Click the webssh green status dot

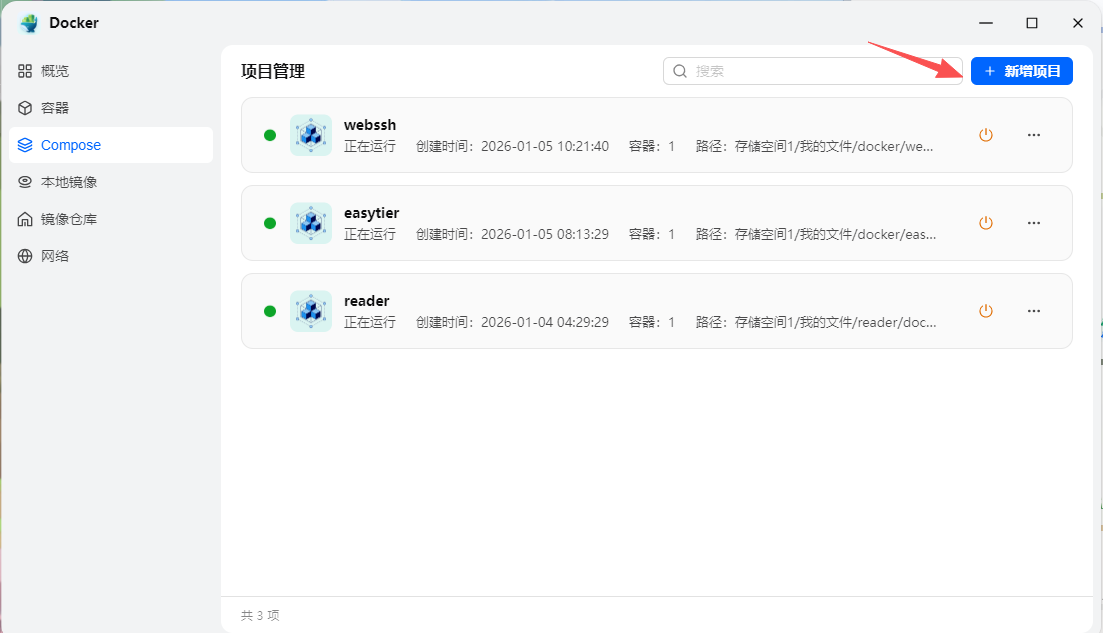(270, 135)
